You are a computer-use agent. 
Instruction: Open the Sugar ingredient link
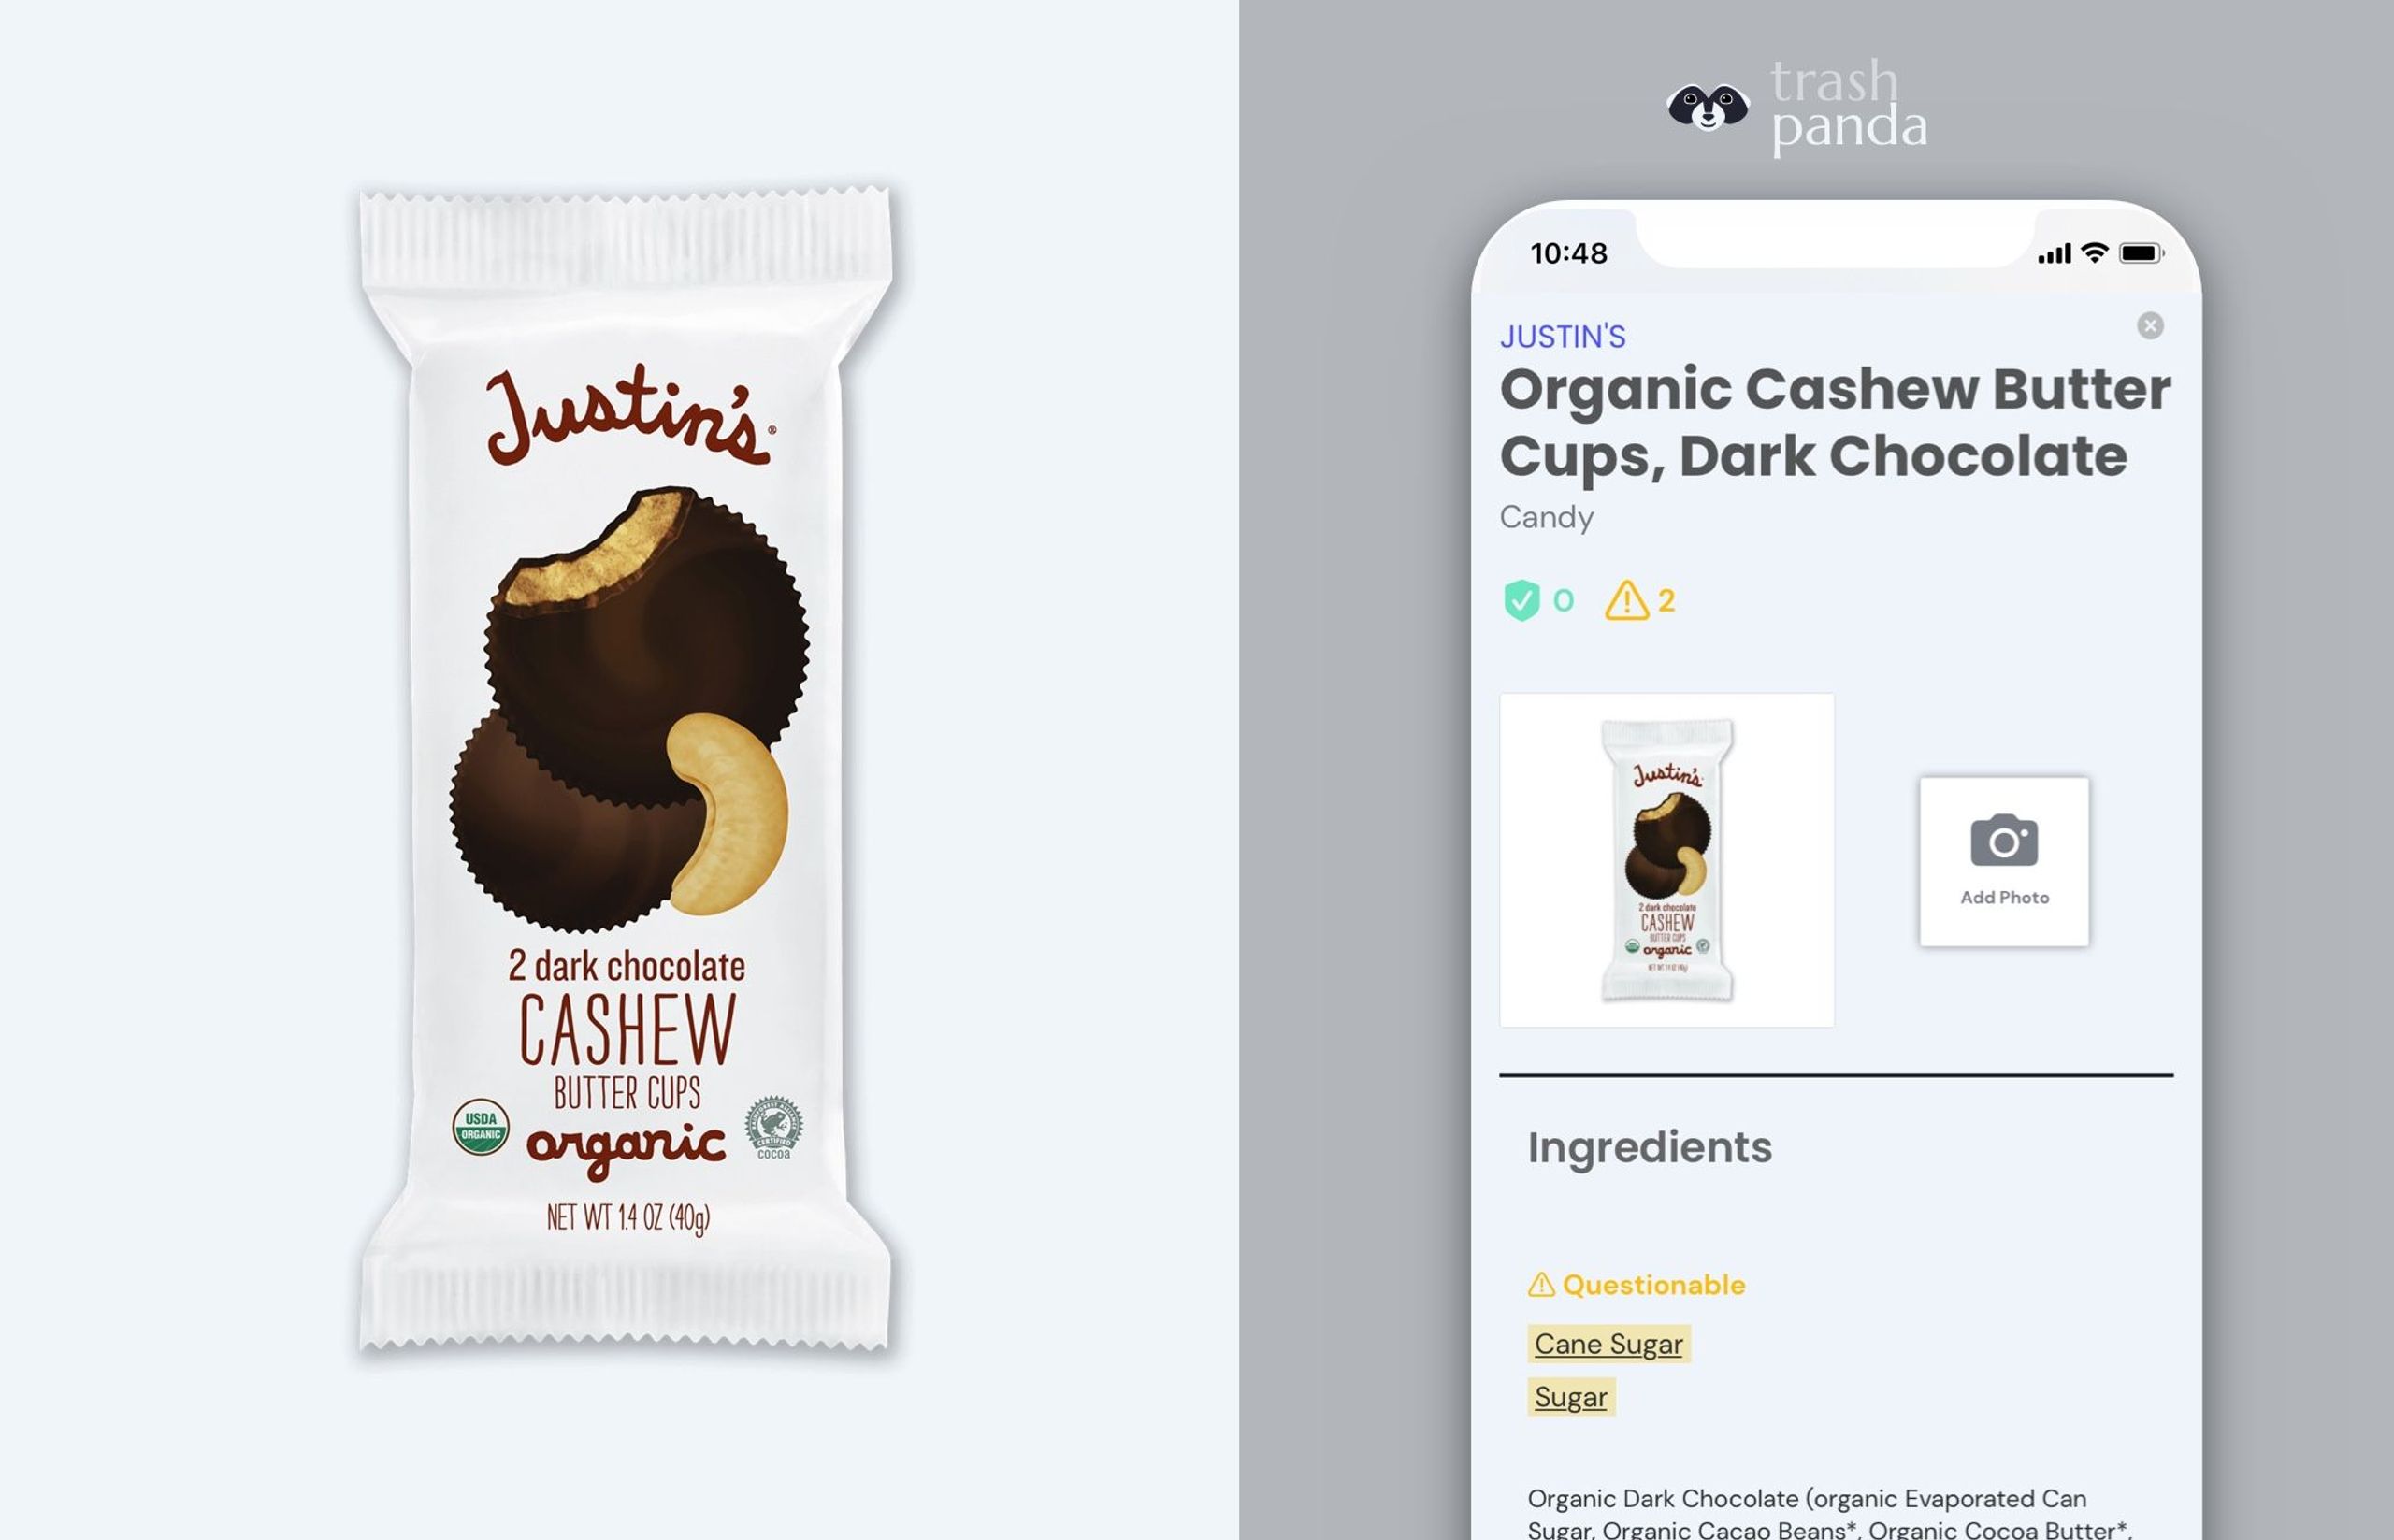[x=1571, y=1397]
